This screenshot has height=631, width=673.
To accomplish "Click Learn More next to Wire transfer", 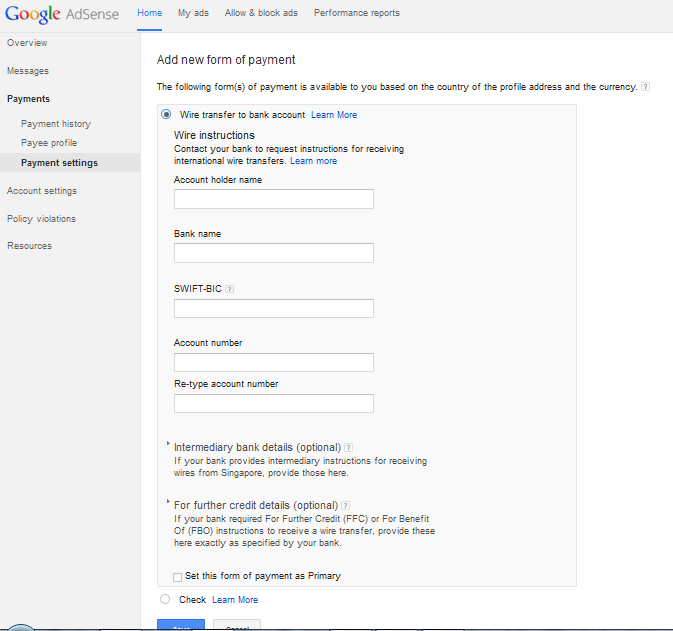I will (x=334, y=115).
